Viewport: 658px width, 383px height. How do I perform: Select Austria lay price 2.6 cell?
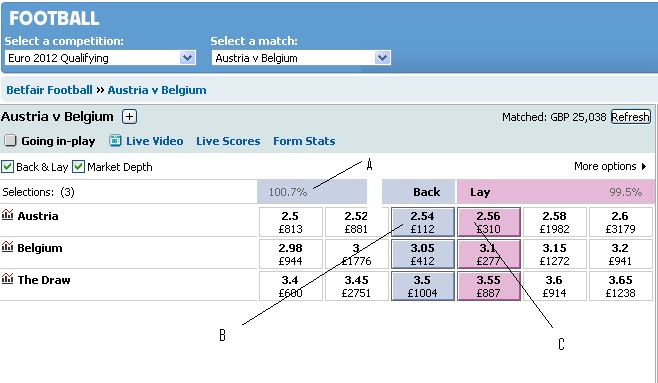click(x=620, y=222)
